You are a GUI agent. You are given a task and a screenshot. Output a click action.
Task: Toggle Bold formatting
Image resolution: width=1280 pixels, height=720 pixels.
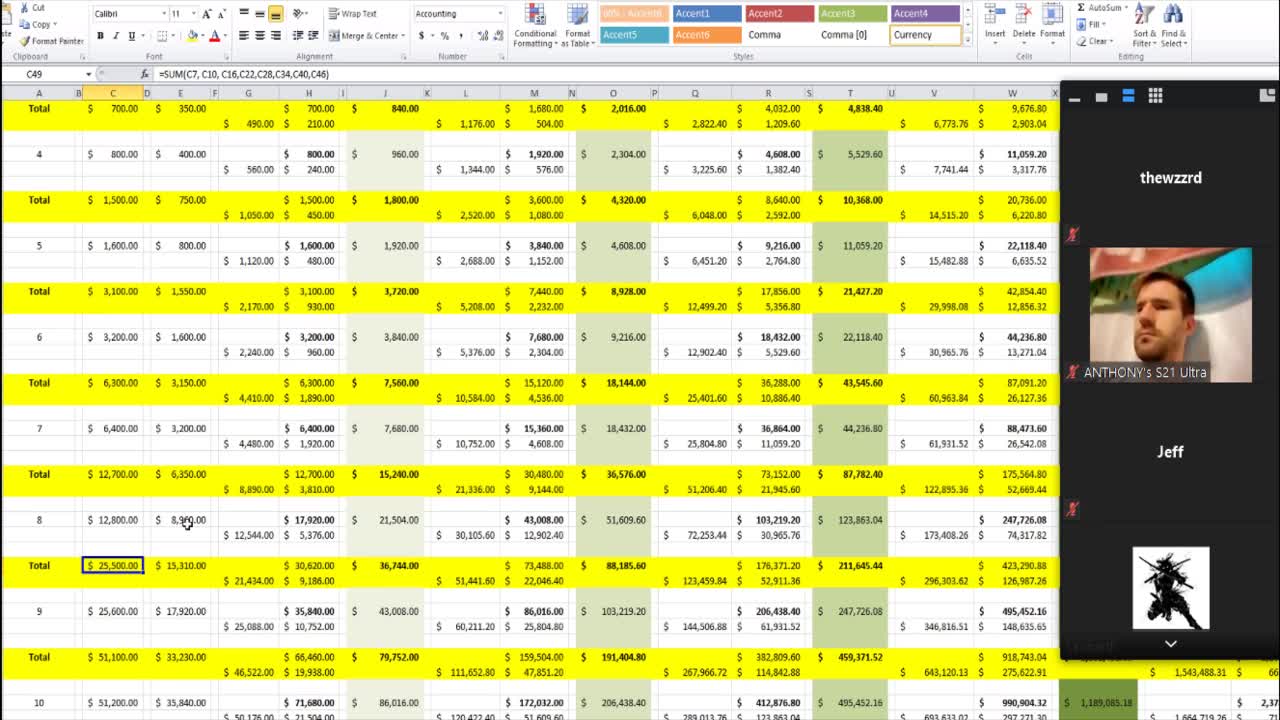100,36
